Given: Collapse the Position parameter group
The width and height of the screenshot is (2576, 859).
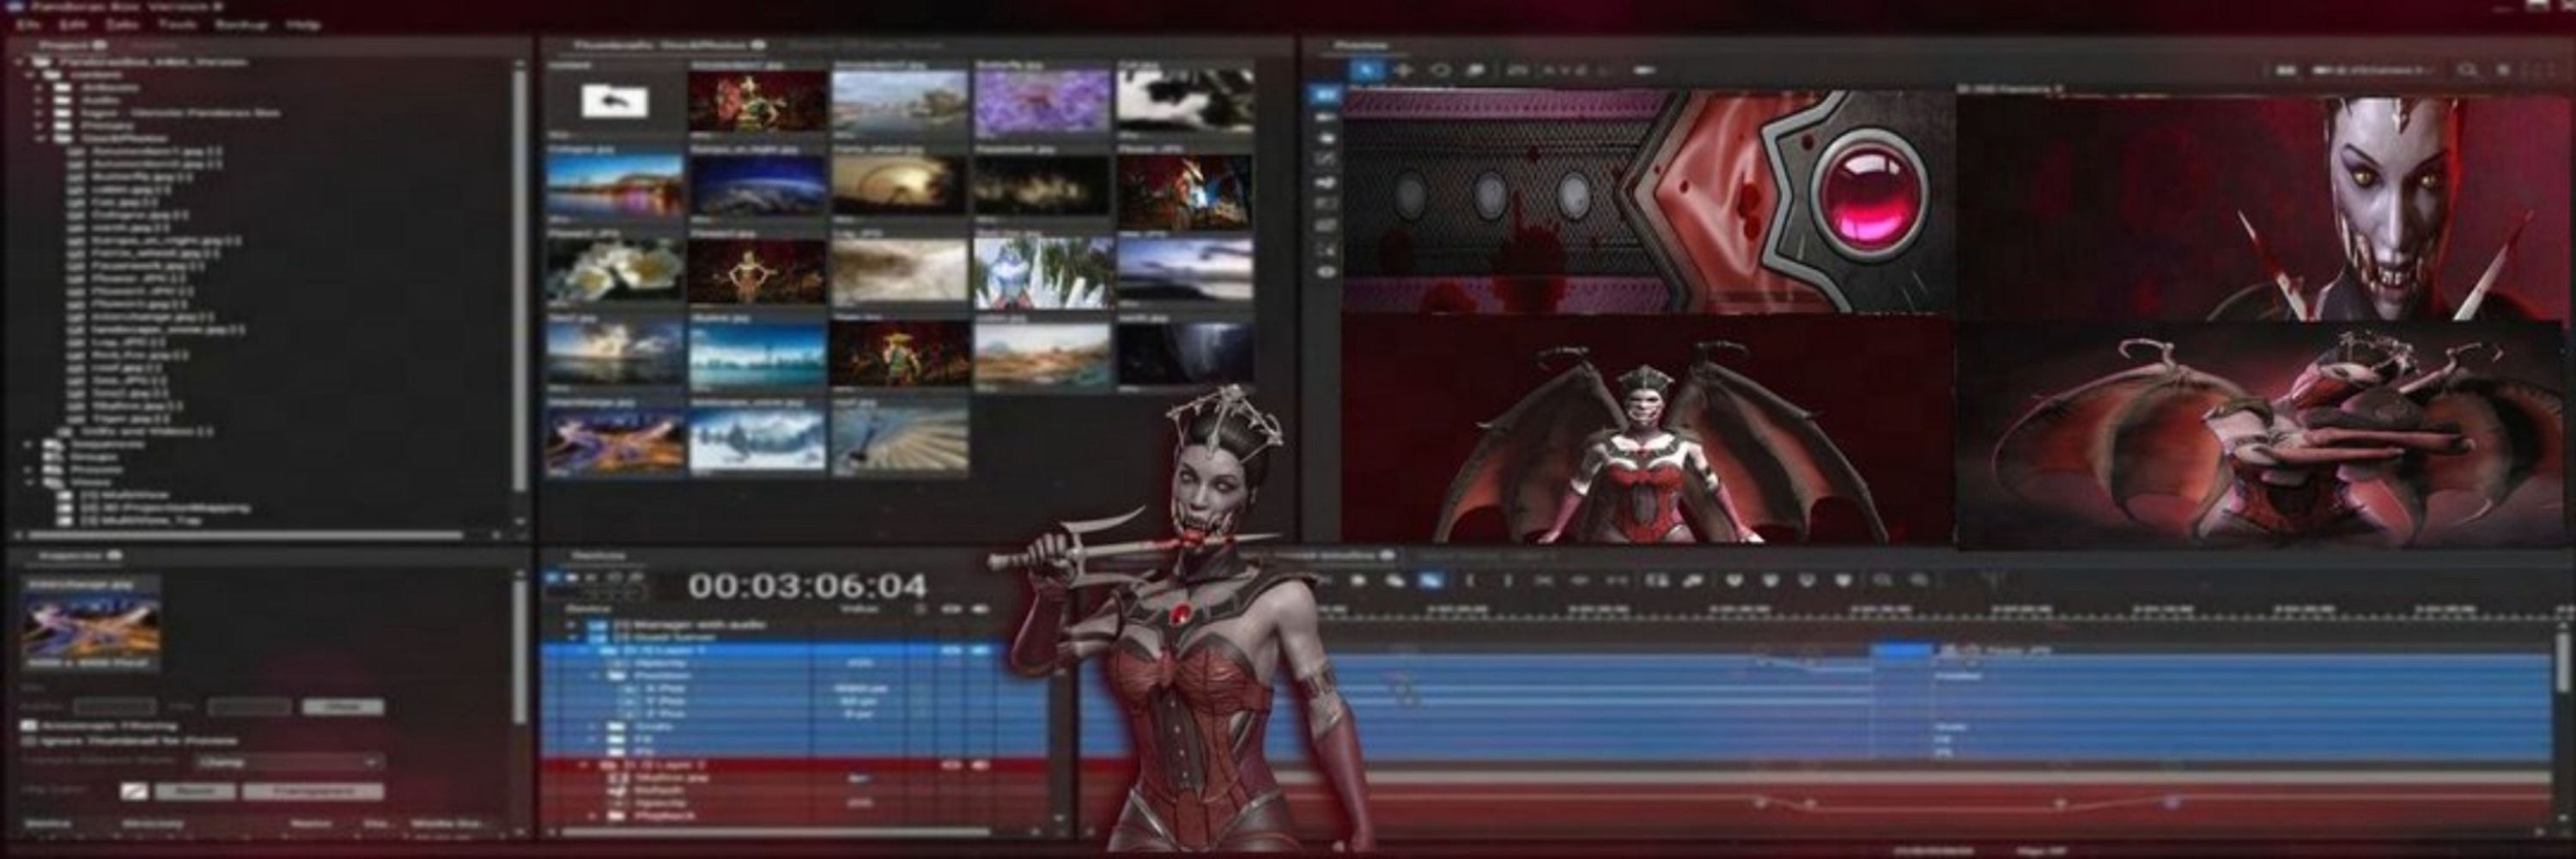Looking at the screenshot, I should click(596, 675).
